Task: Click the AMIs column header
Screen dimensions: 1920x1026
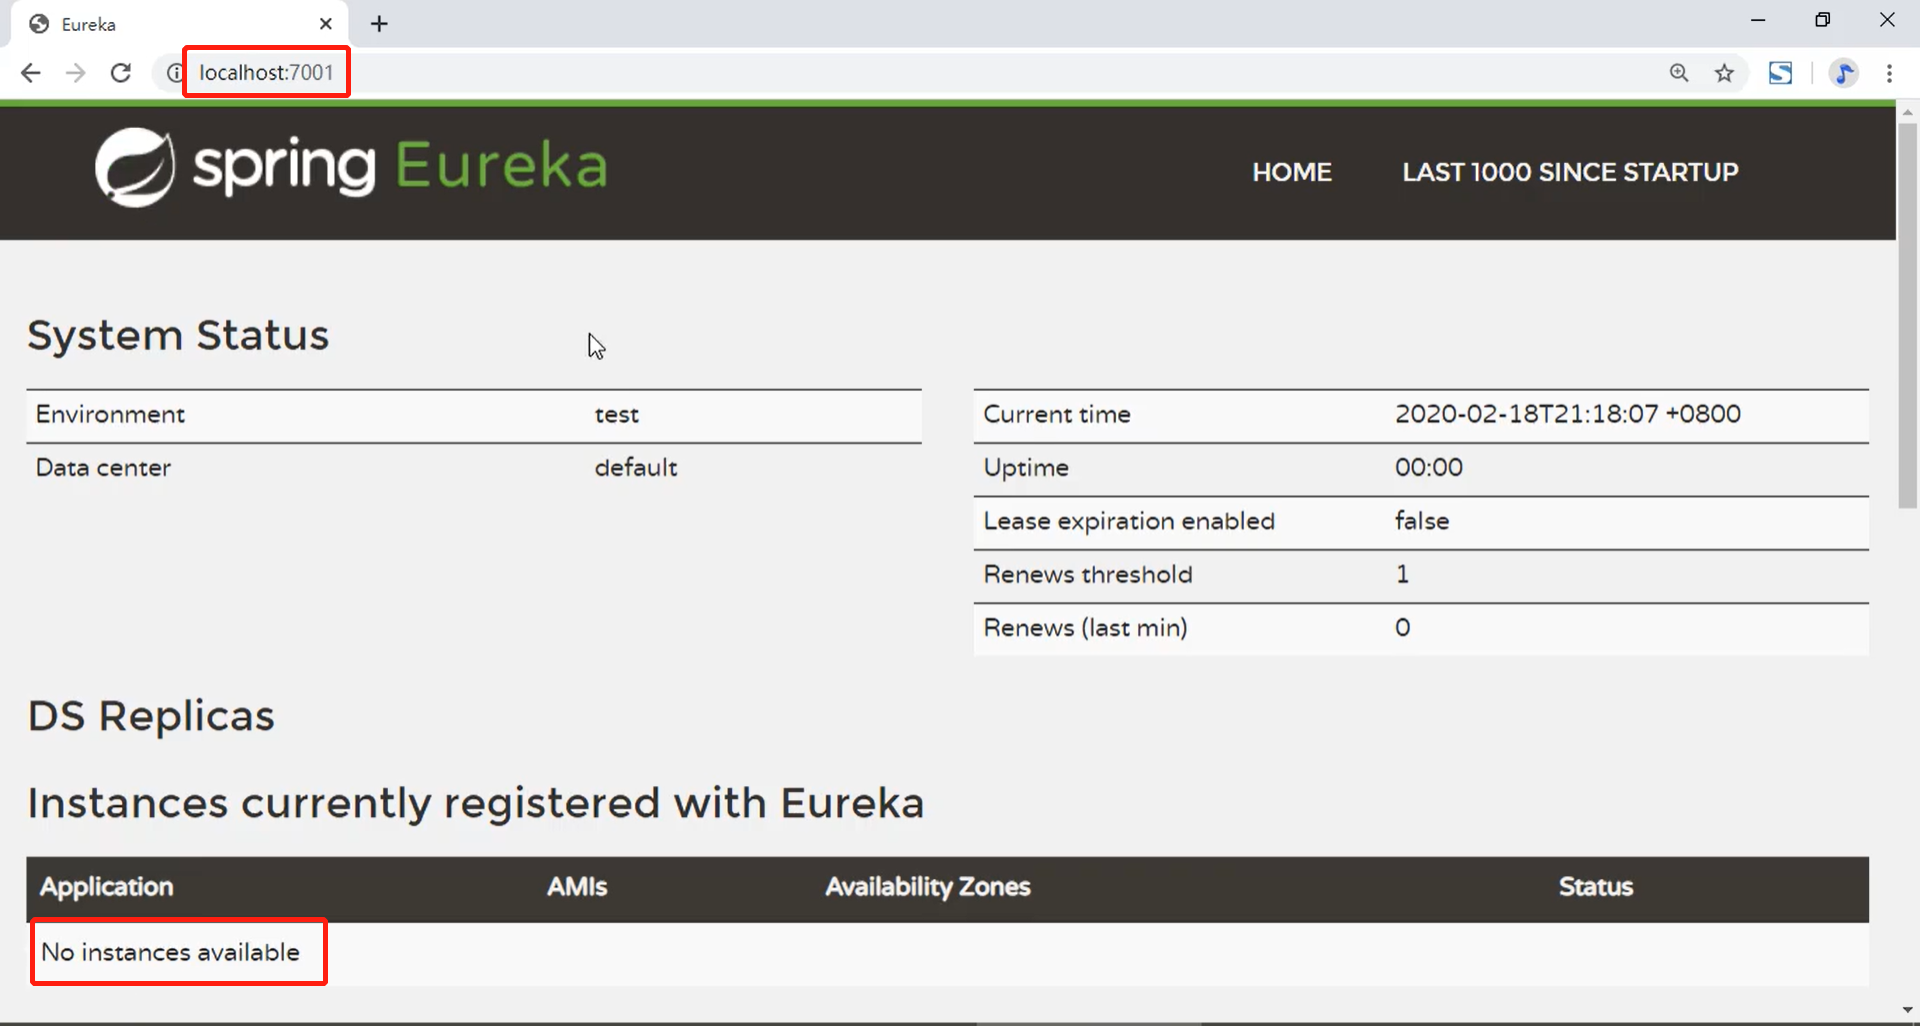Action: [x=577, y=887]
